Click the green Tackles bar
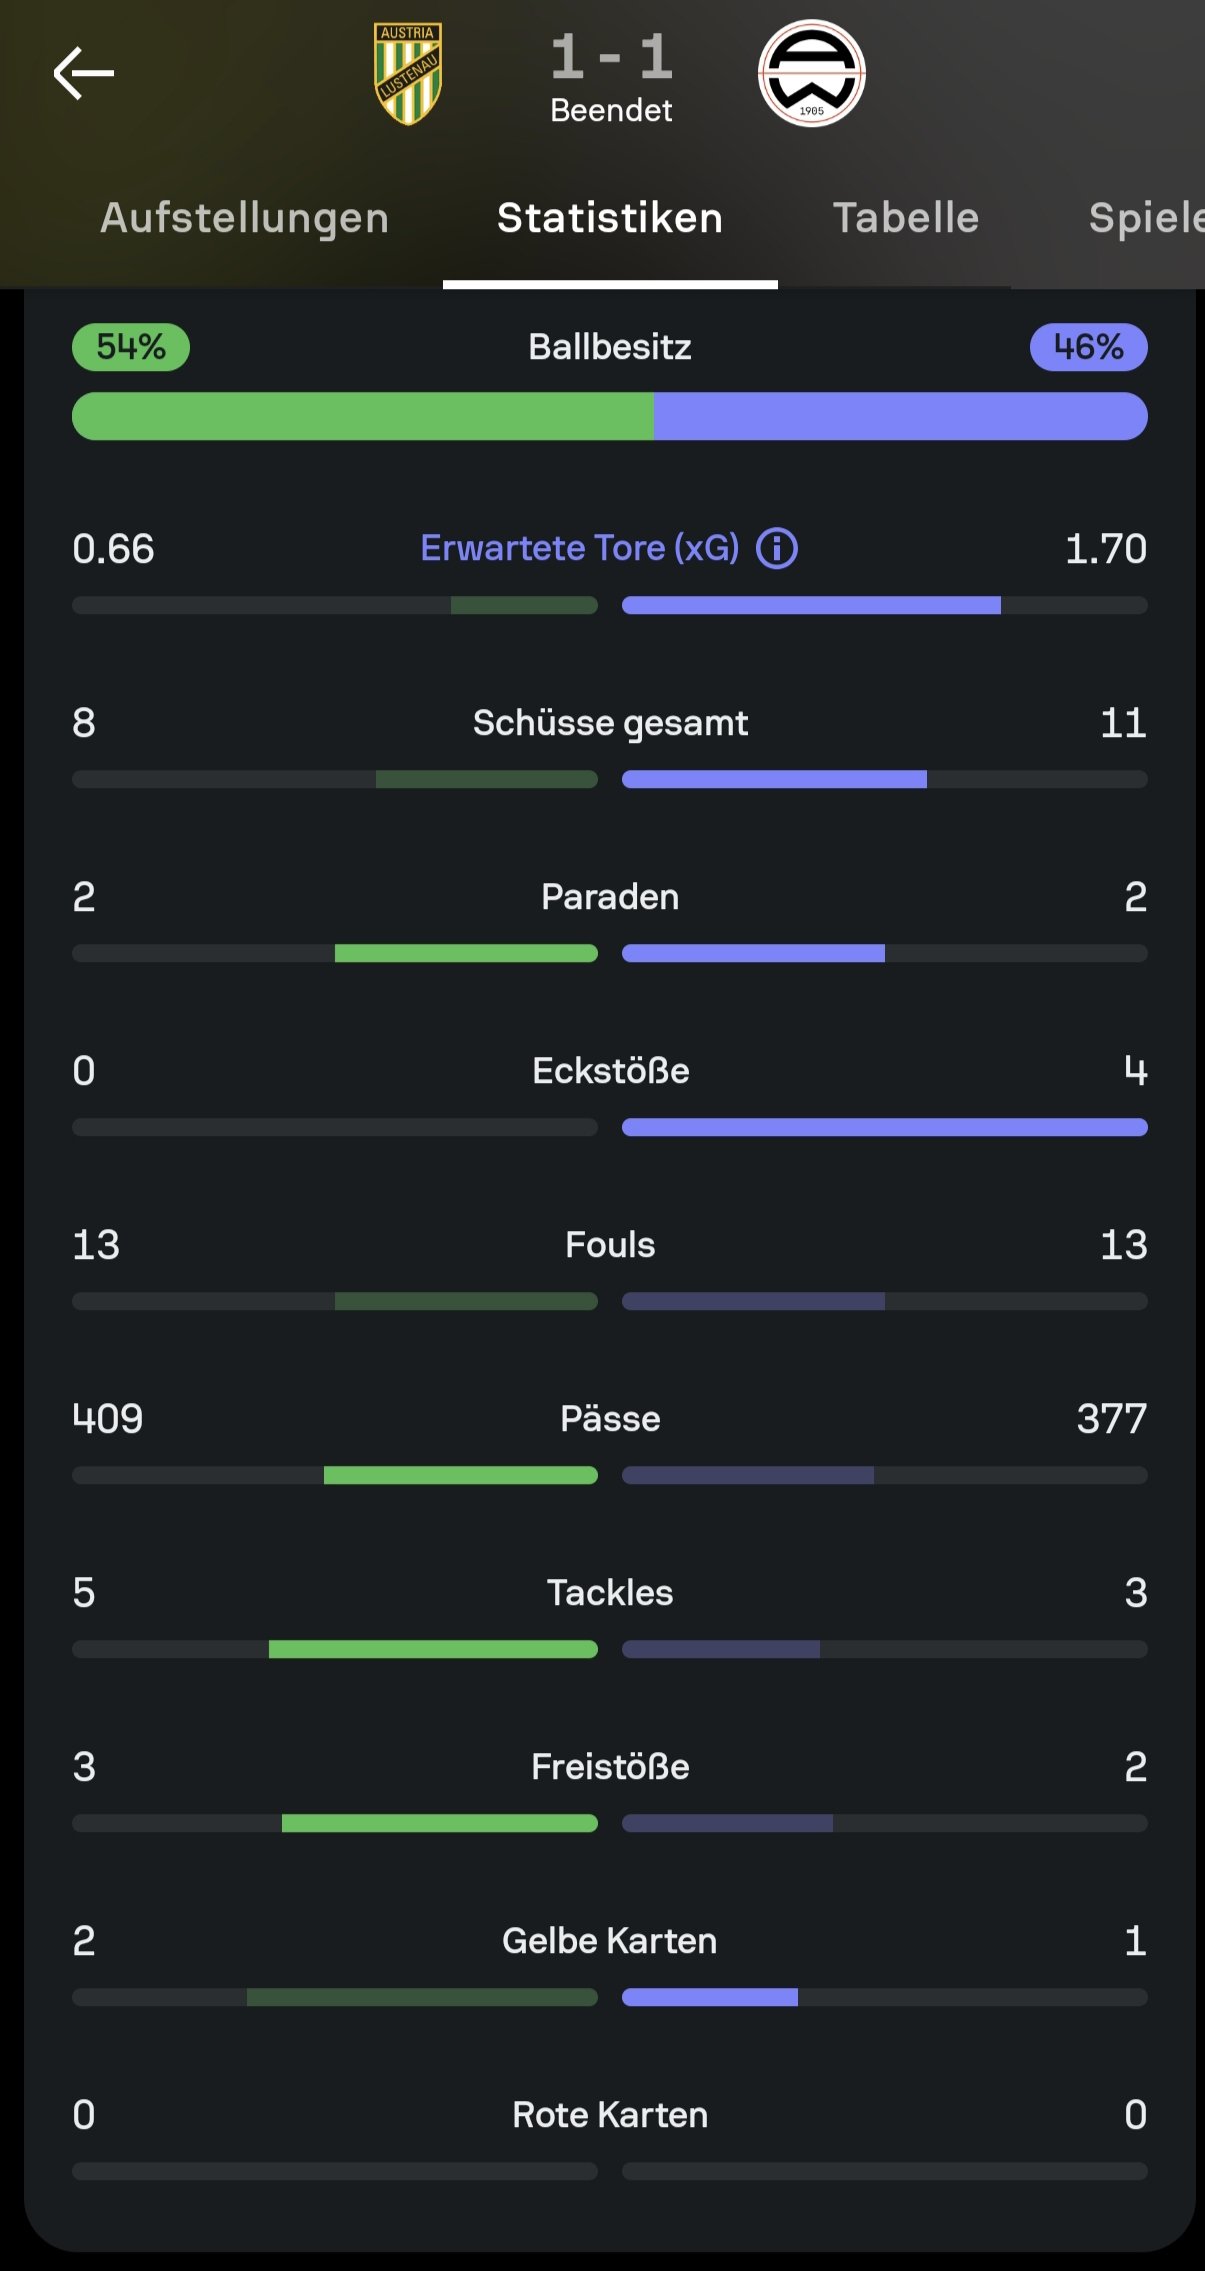This screenshot has width=1205, height=2271. point(433,1649)
